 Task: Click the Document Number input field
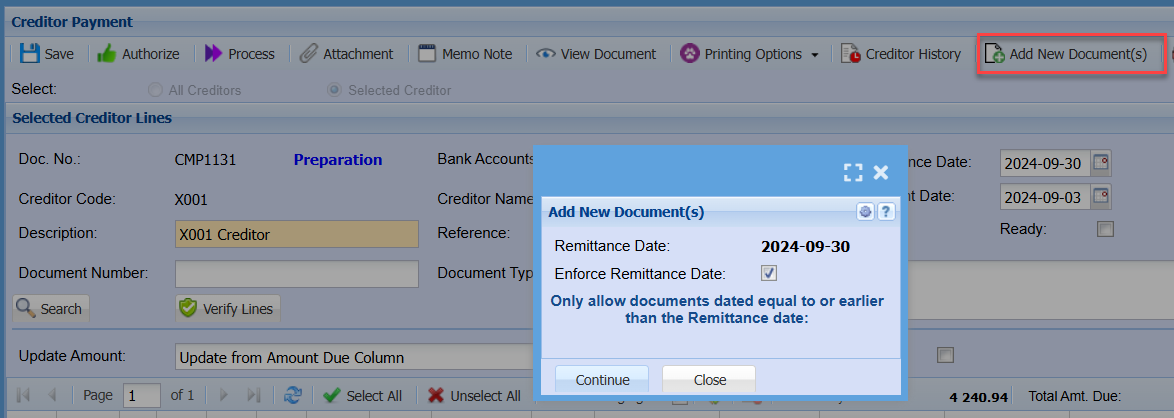(x=296, y=273)
